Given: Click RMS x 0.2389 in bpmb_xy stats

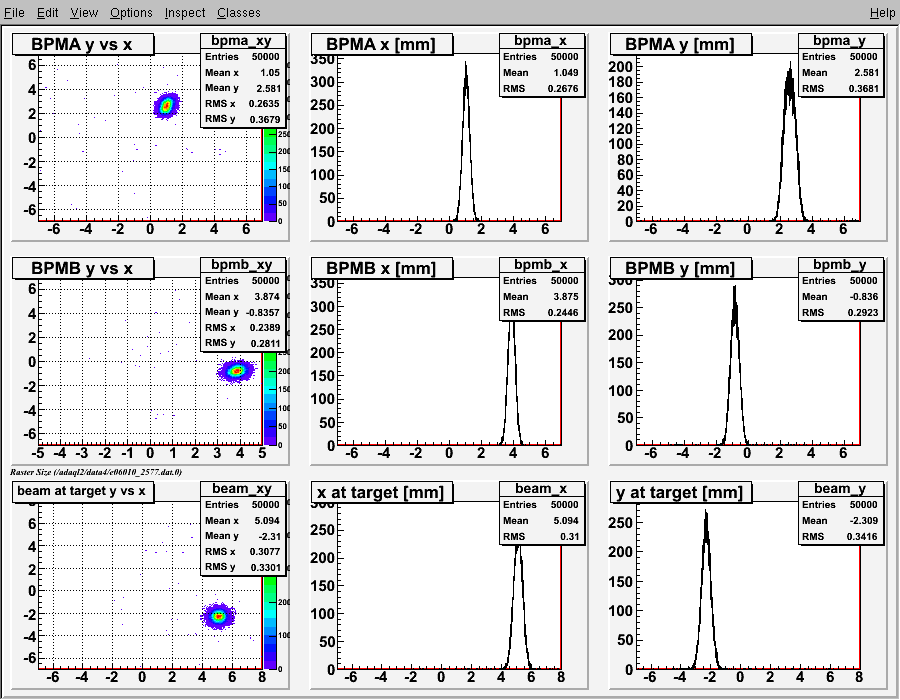Looking at the screenshot, I should (242, 328).
